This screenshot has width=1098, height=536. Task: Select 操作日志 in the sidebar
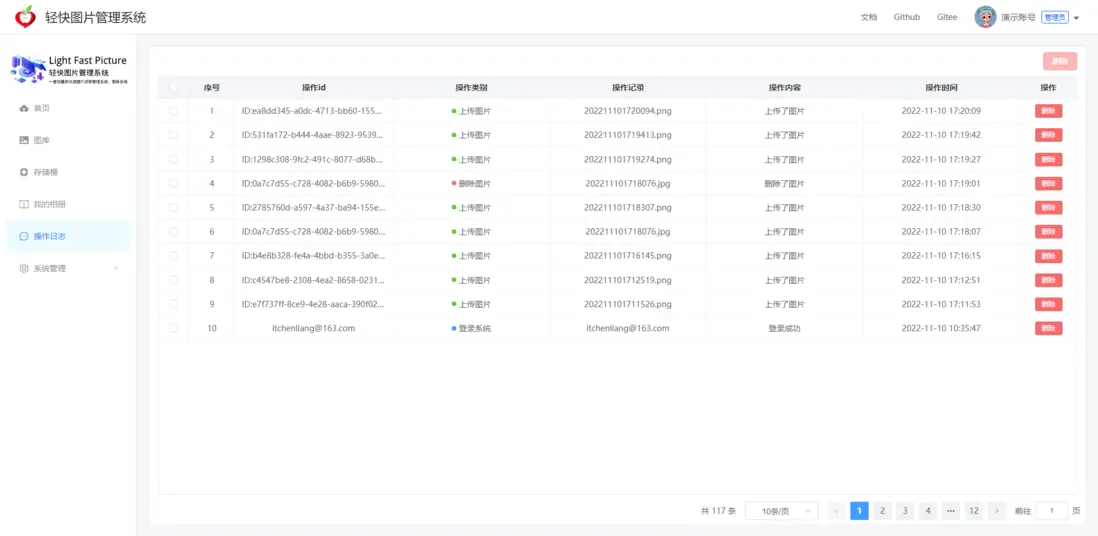point(68,237)
